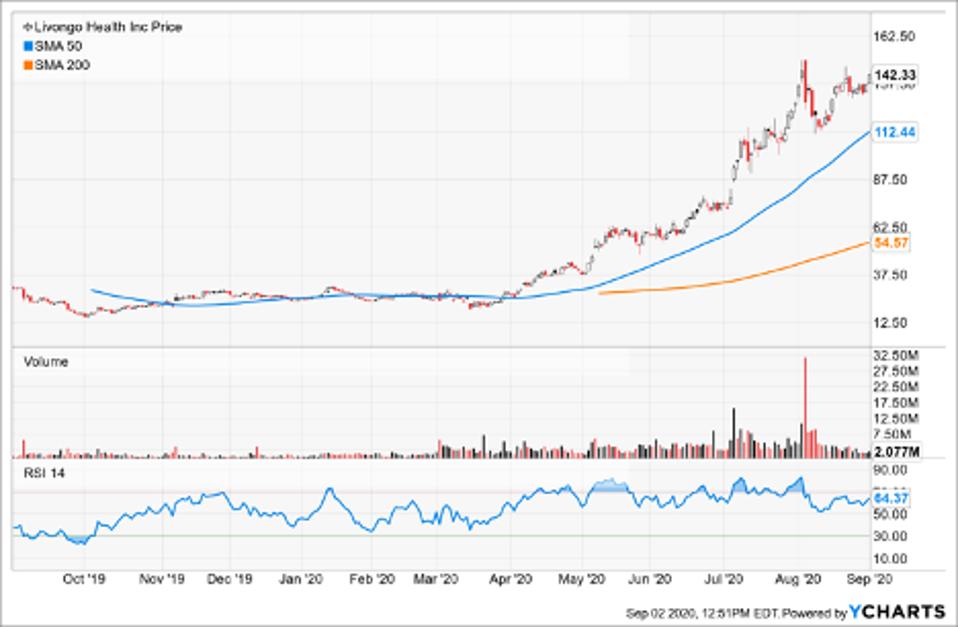Viewport: 958px width, 627px height.
Task: Click the RSI 14 panel label
Action: (x=43, y=470)
